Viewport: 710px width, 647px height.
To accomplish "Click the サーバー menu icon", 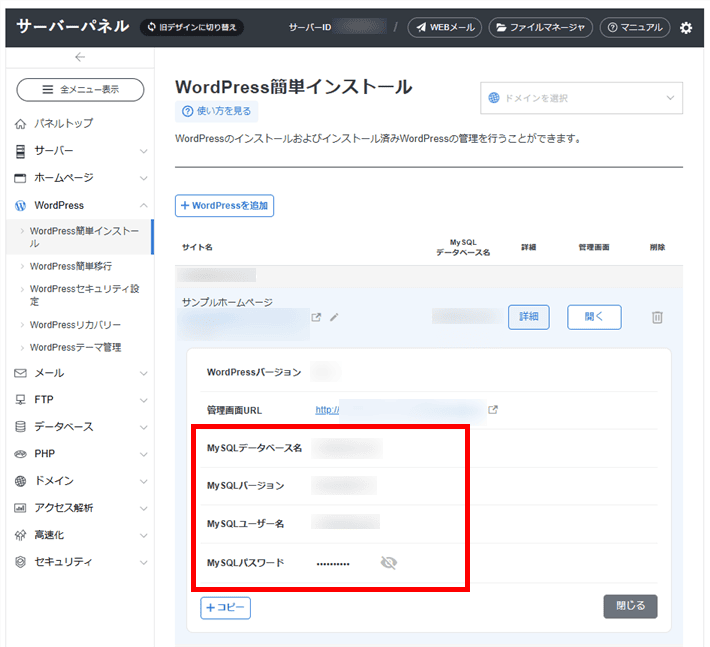I will coord(20,151).
